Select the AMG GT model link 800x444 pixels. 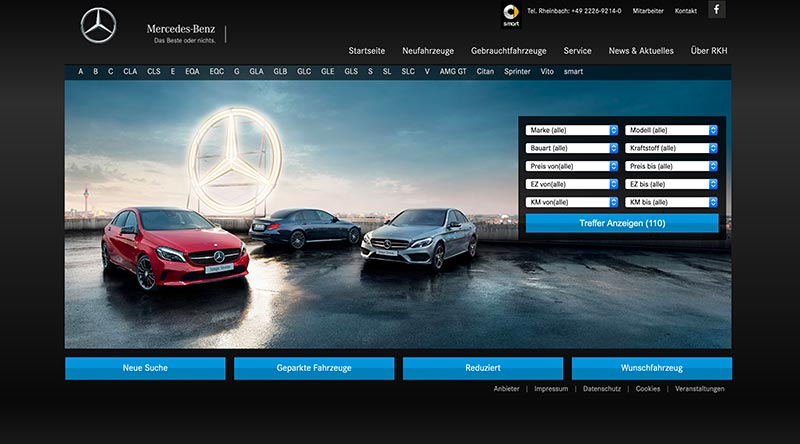(453, 71)
